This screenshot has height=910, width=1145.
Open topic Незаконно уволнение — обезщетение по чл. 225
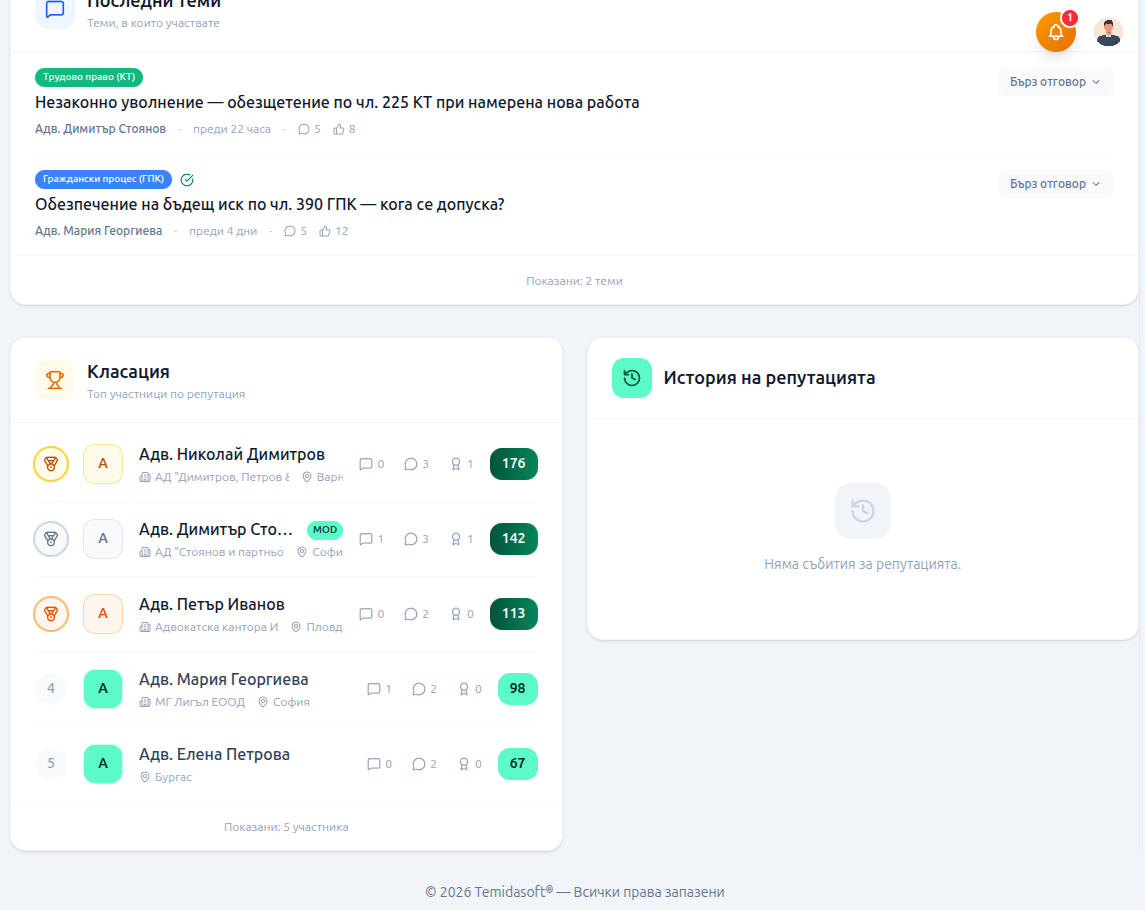coord(337,102)
